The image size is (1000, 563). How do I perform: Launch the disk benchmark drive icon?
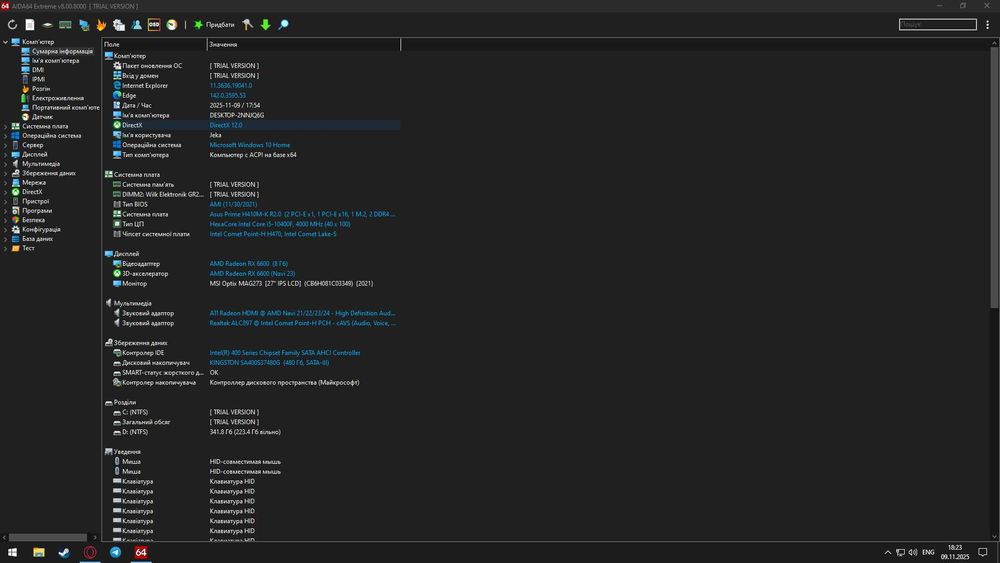coord(47,25)
